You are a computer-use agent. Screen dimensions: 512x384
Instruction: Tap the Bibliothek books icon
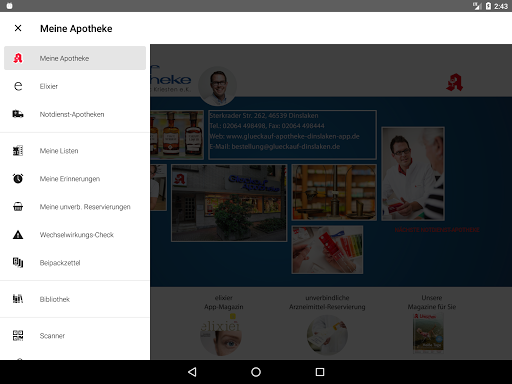pos(18,299)
